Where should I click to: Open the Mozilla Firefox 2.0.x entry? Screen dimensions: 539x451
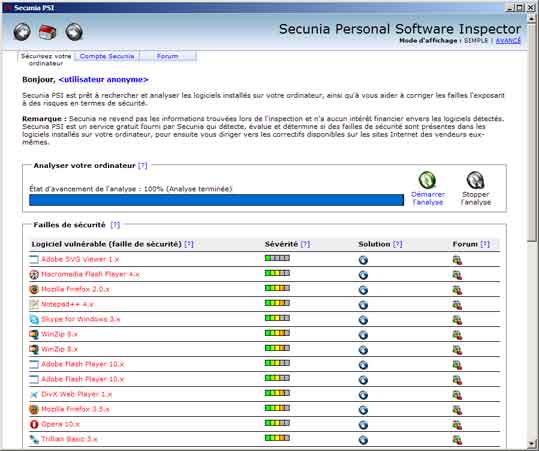75,289
